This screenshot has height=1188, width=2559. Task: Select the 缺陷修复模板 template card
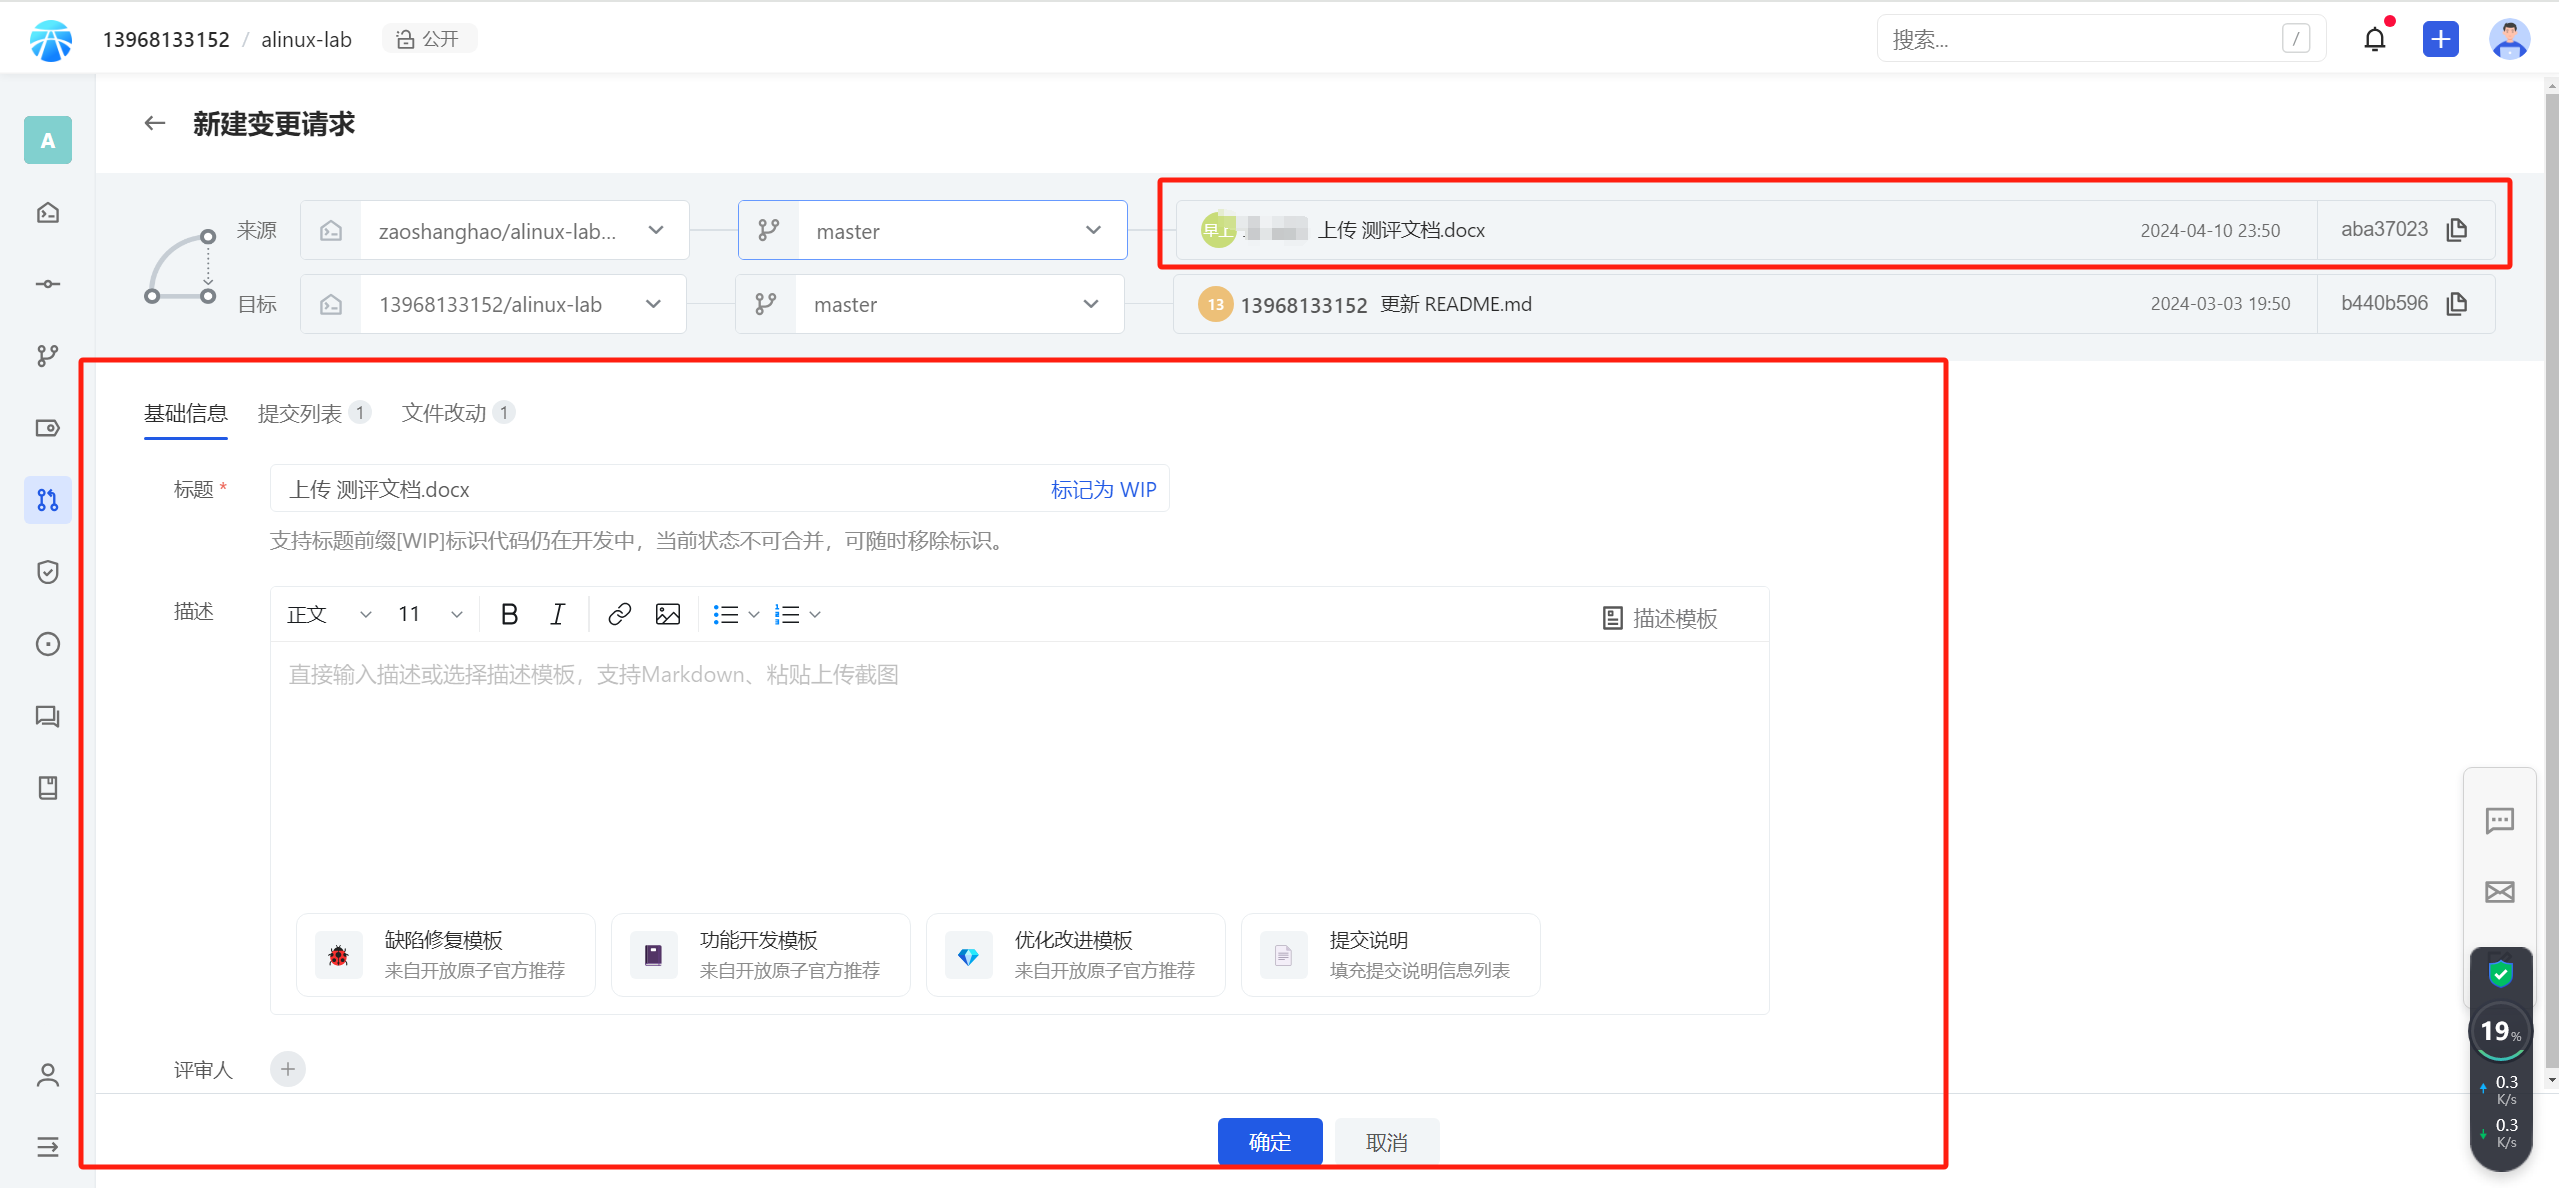pyautogui.click(x=445, y=955)
